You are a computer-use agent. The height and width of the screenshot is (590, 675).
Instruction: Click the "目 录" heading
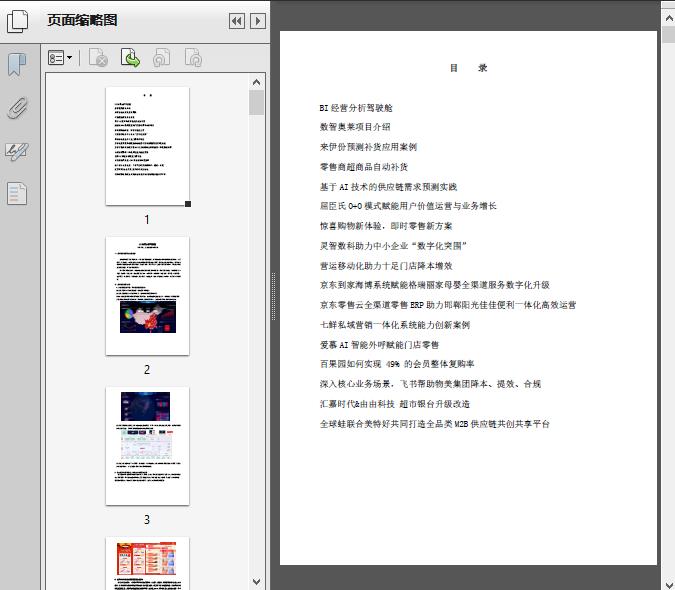point(468,68)
